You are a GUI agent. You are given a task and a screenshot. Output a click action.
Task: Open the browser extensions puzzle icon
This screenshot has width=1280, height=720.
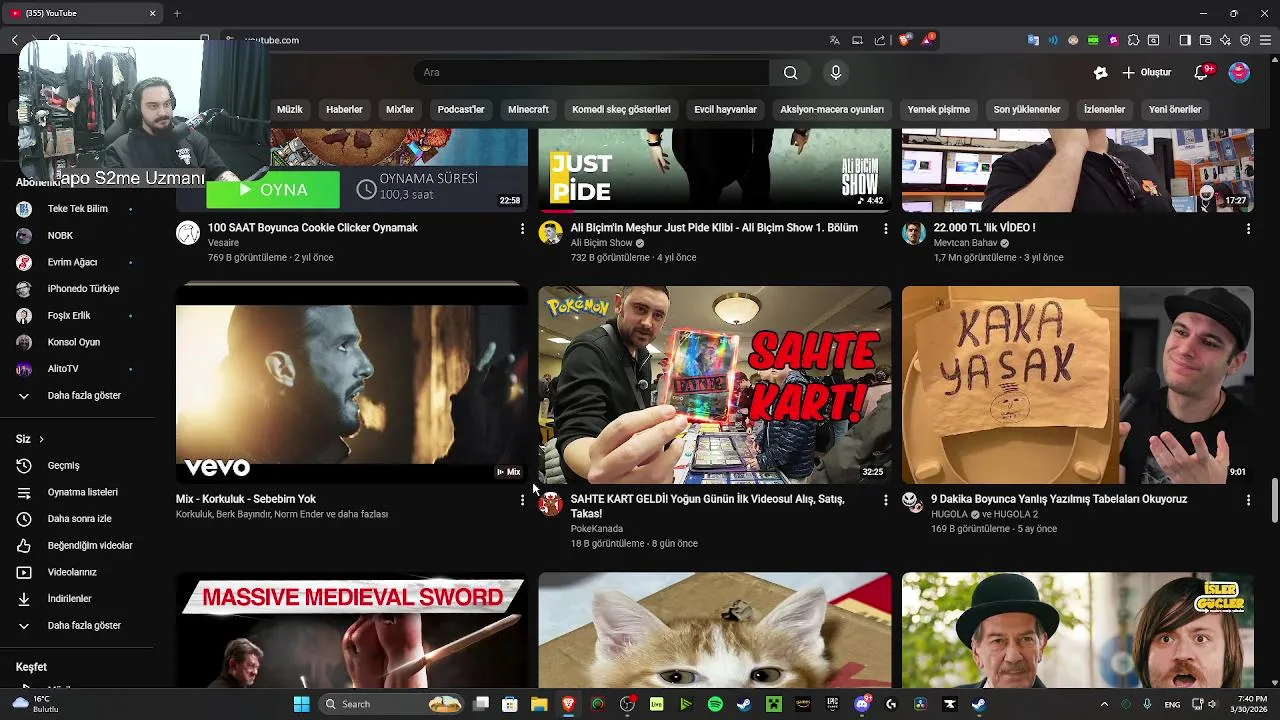pyautogui.click(x=1133, y=40)
